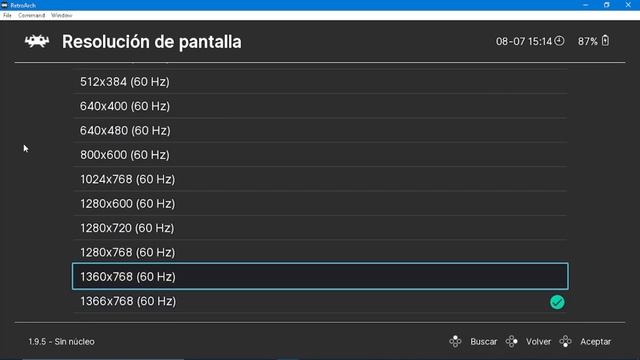Open the File menu
This screenshot has height=360, width=640.
7,16
